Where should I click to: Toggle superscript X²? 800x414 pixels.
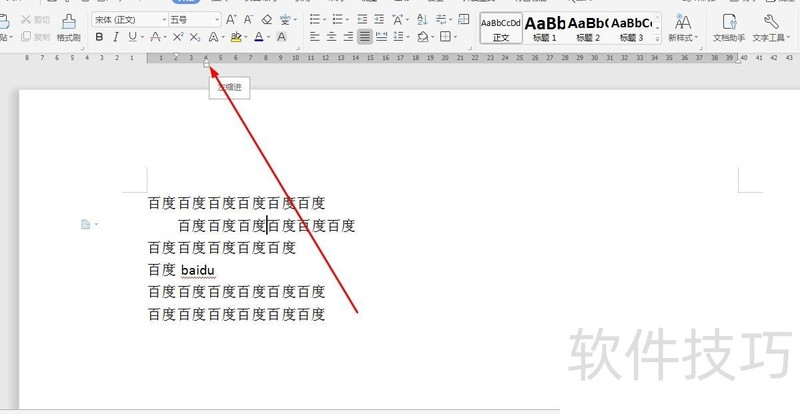click(x=178, y=37)
